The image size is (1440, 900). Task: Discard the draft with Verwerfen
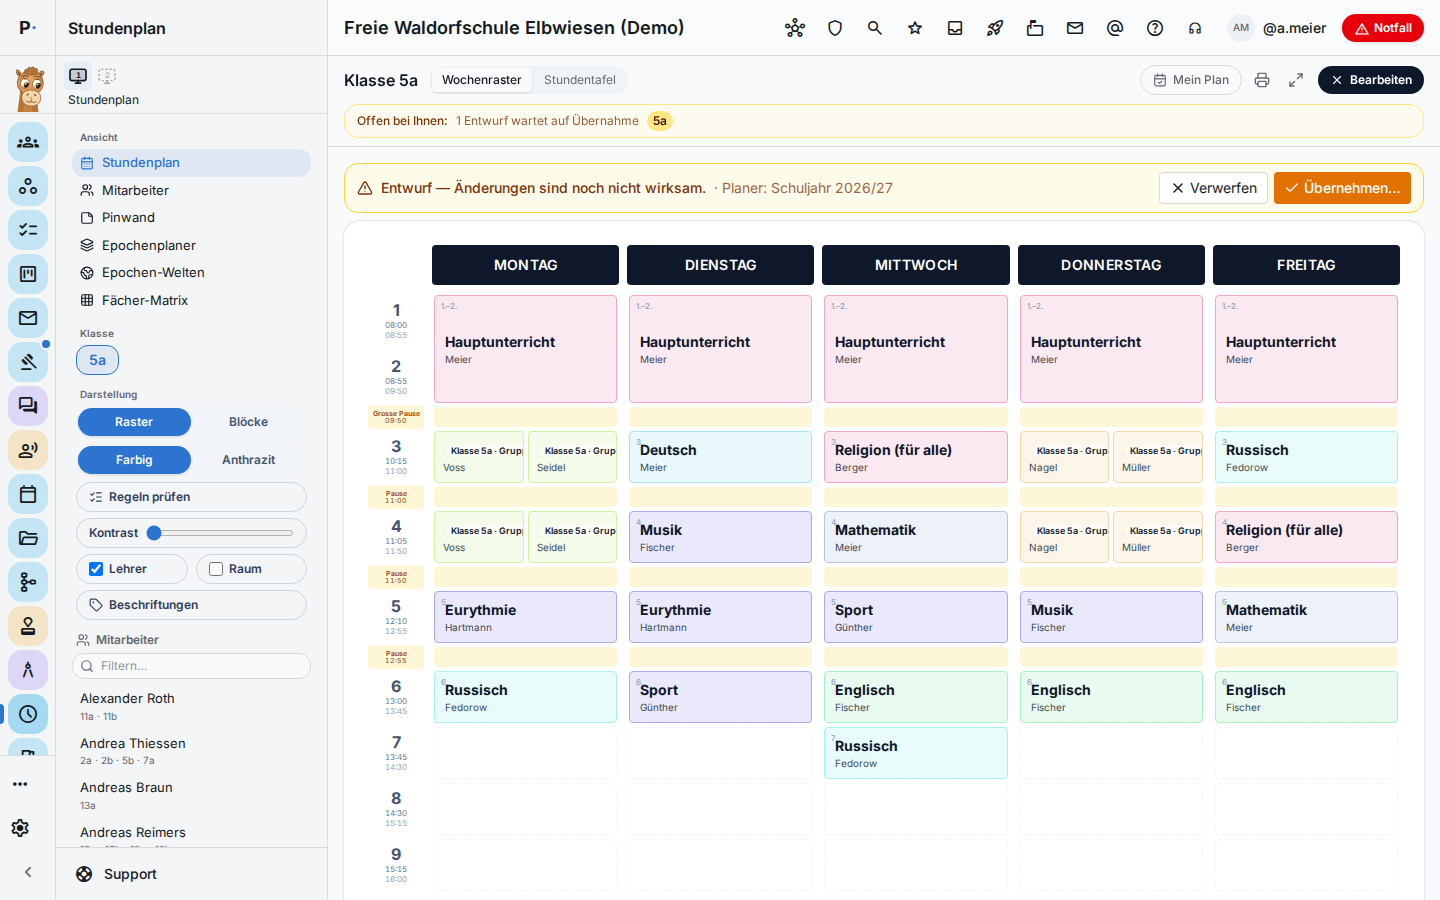point(1213,188)
